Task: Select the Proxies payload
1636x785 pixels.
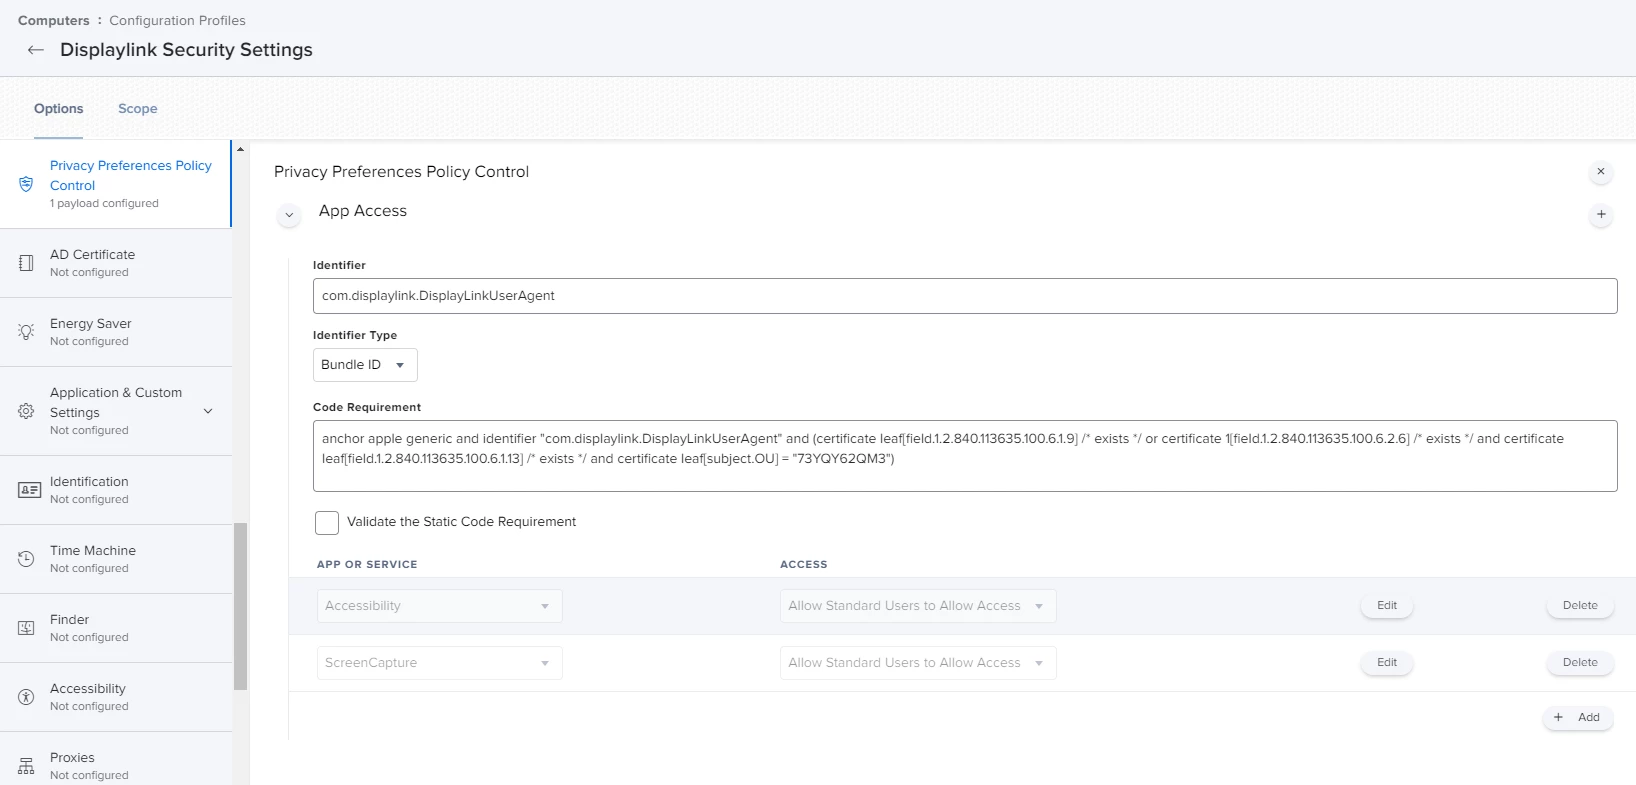Action: (x=116, y=760)
